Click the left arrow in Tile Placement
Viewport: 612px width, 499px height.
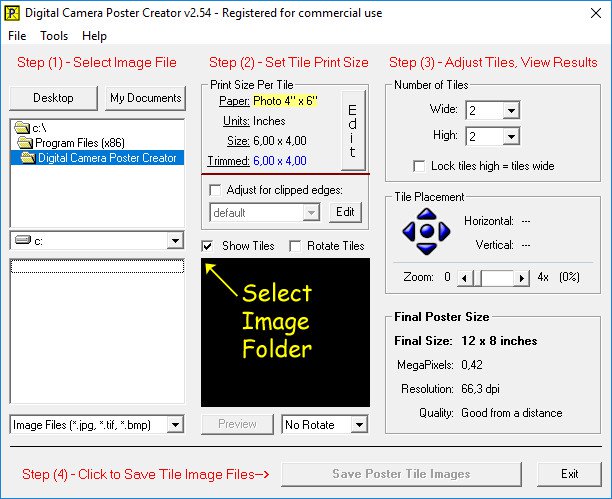click(409, 231)
